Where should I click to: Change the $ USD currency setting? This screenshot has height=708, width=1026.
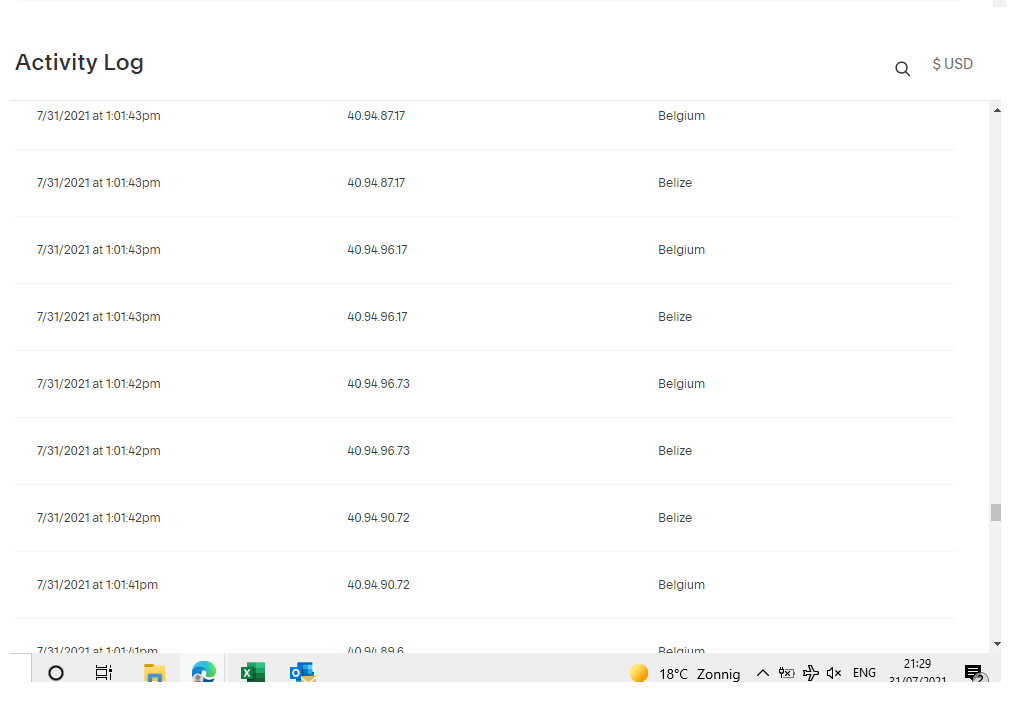click(953, 64)
